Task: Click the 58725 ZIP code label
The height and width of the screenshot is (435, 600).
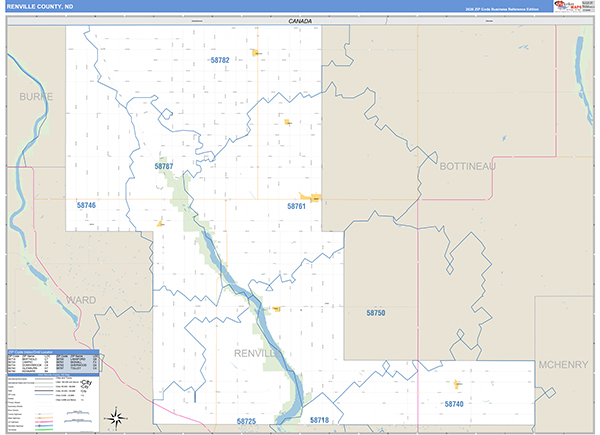Action: pyautogui.click(x=246, y=422)
